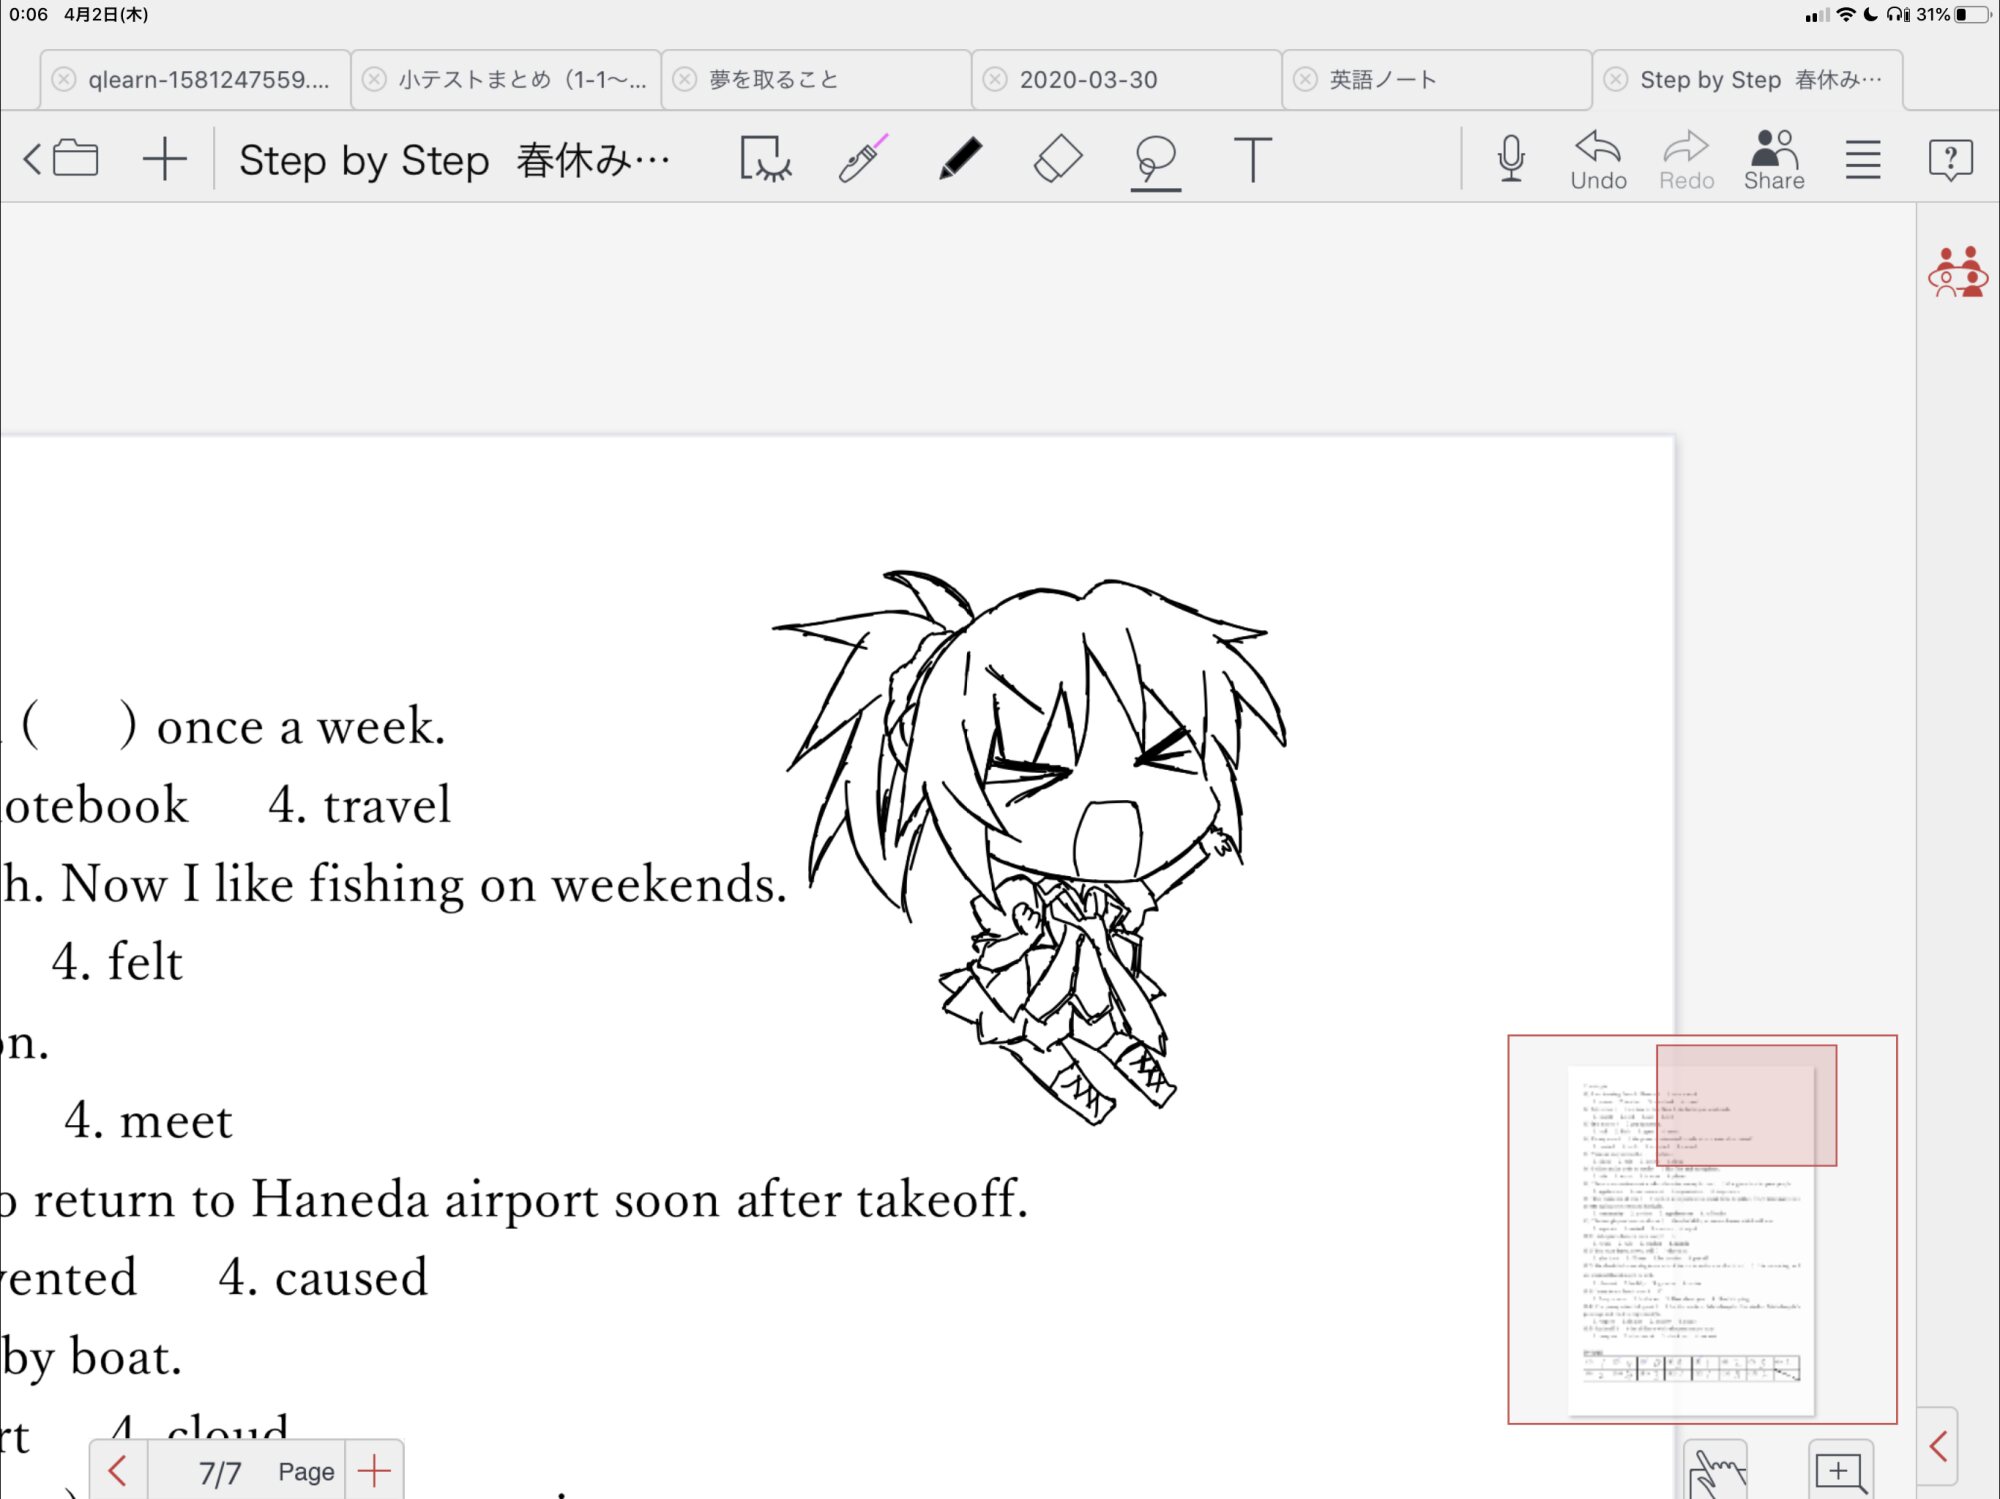Start audio recording with microphone icon

click(x=1511, y=159)
